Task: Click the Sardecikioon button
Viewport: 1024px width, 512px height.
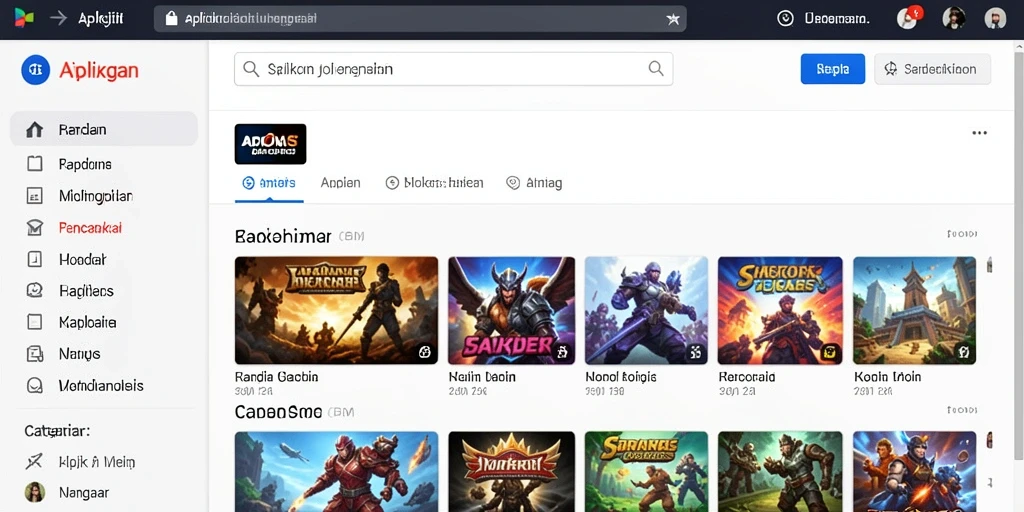Action: point(933,69)
